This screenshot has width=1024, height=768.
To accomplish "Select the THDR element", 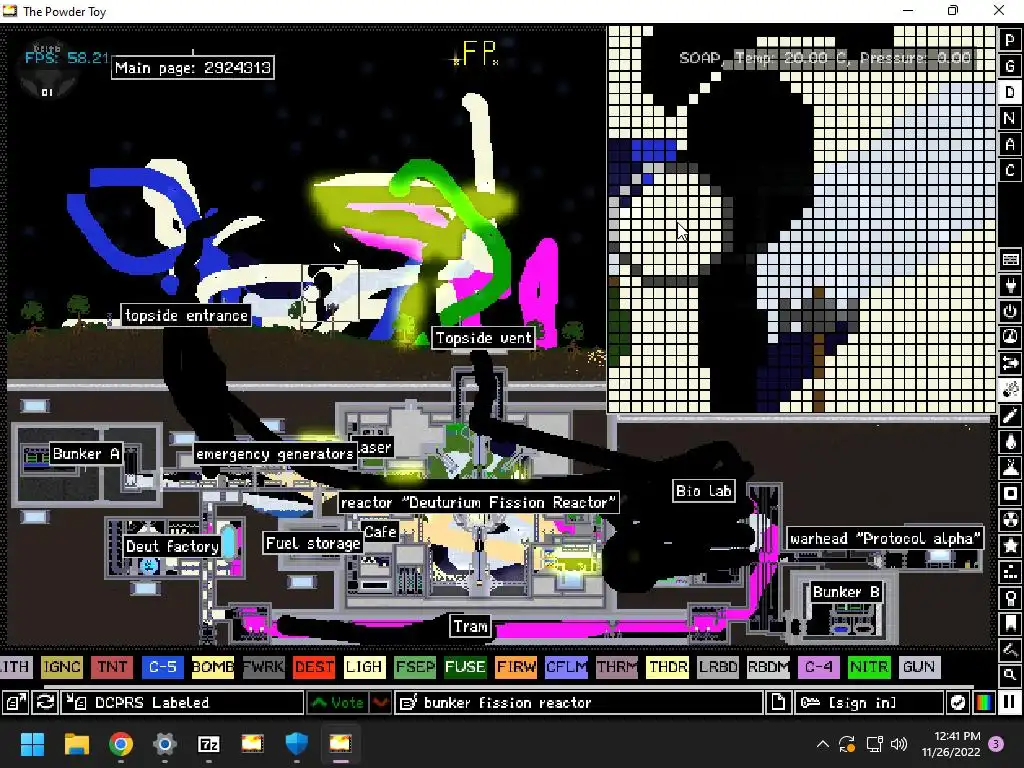I will pos(667,667).
